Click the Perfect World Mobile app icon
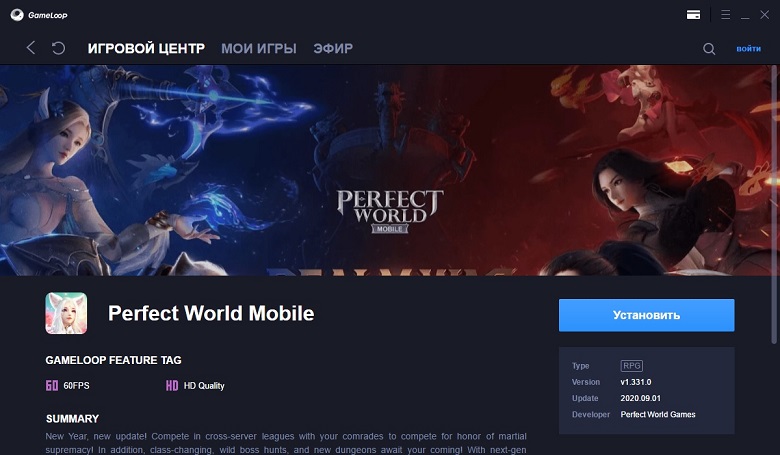 pos(66,313)
